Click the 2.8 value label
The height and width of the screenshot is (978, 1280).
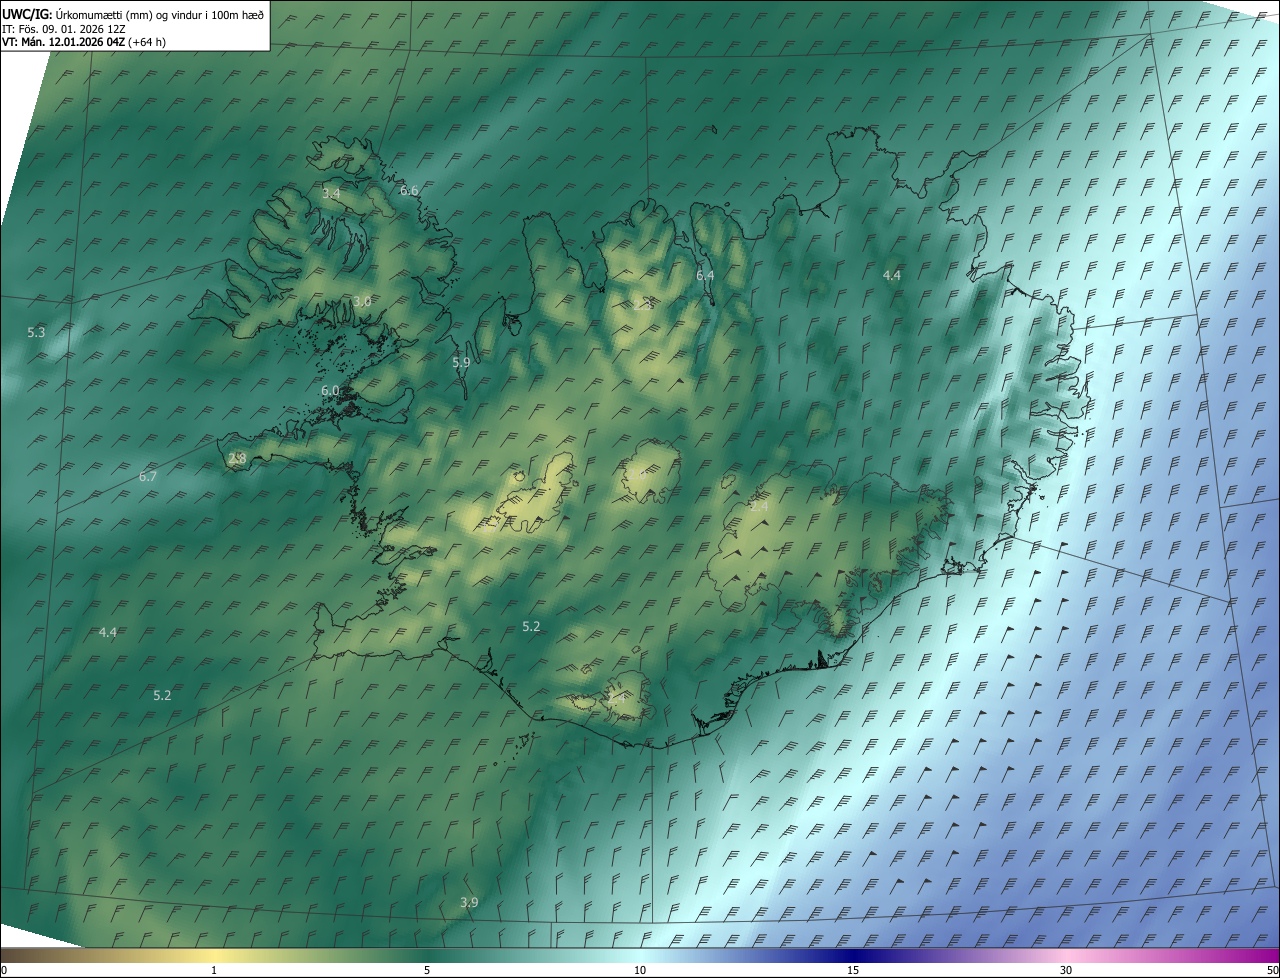pyautogui.click(x=237, y=458)
